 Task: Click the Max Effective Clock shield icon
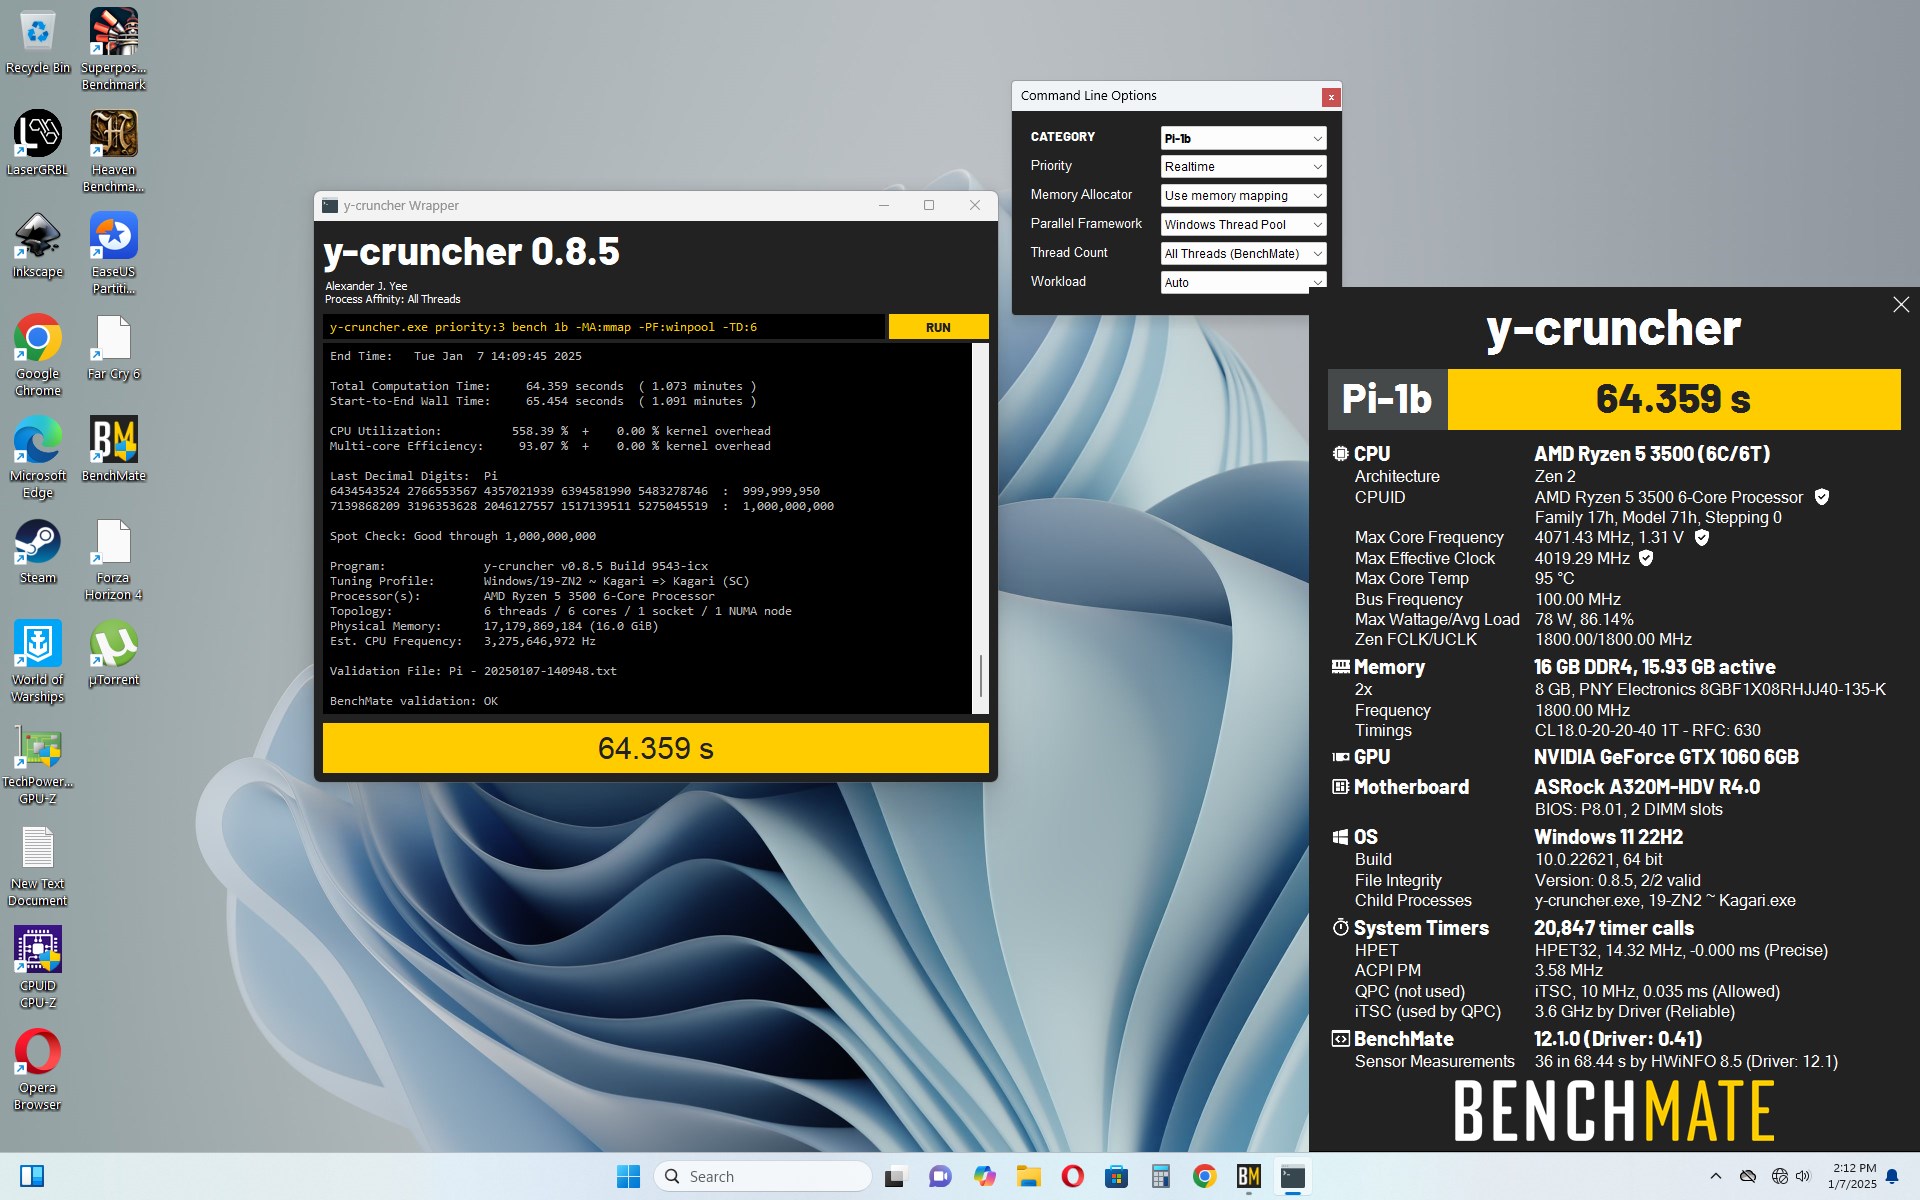click(x=1646, y=558)
